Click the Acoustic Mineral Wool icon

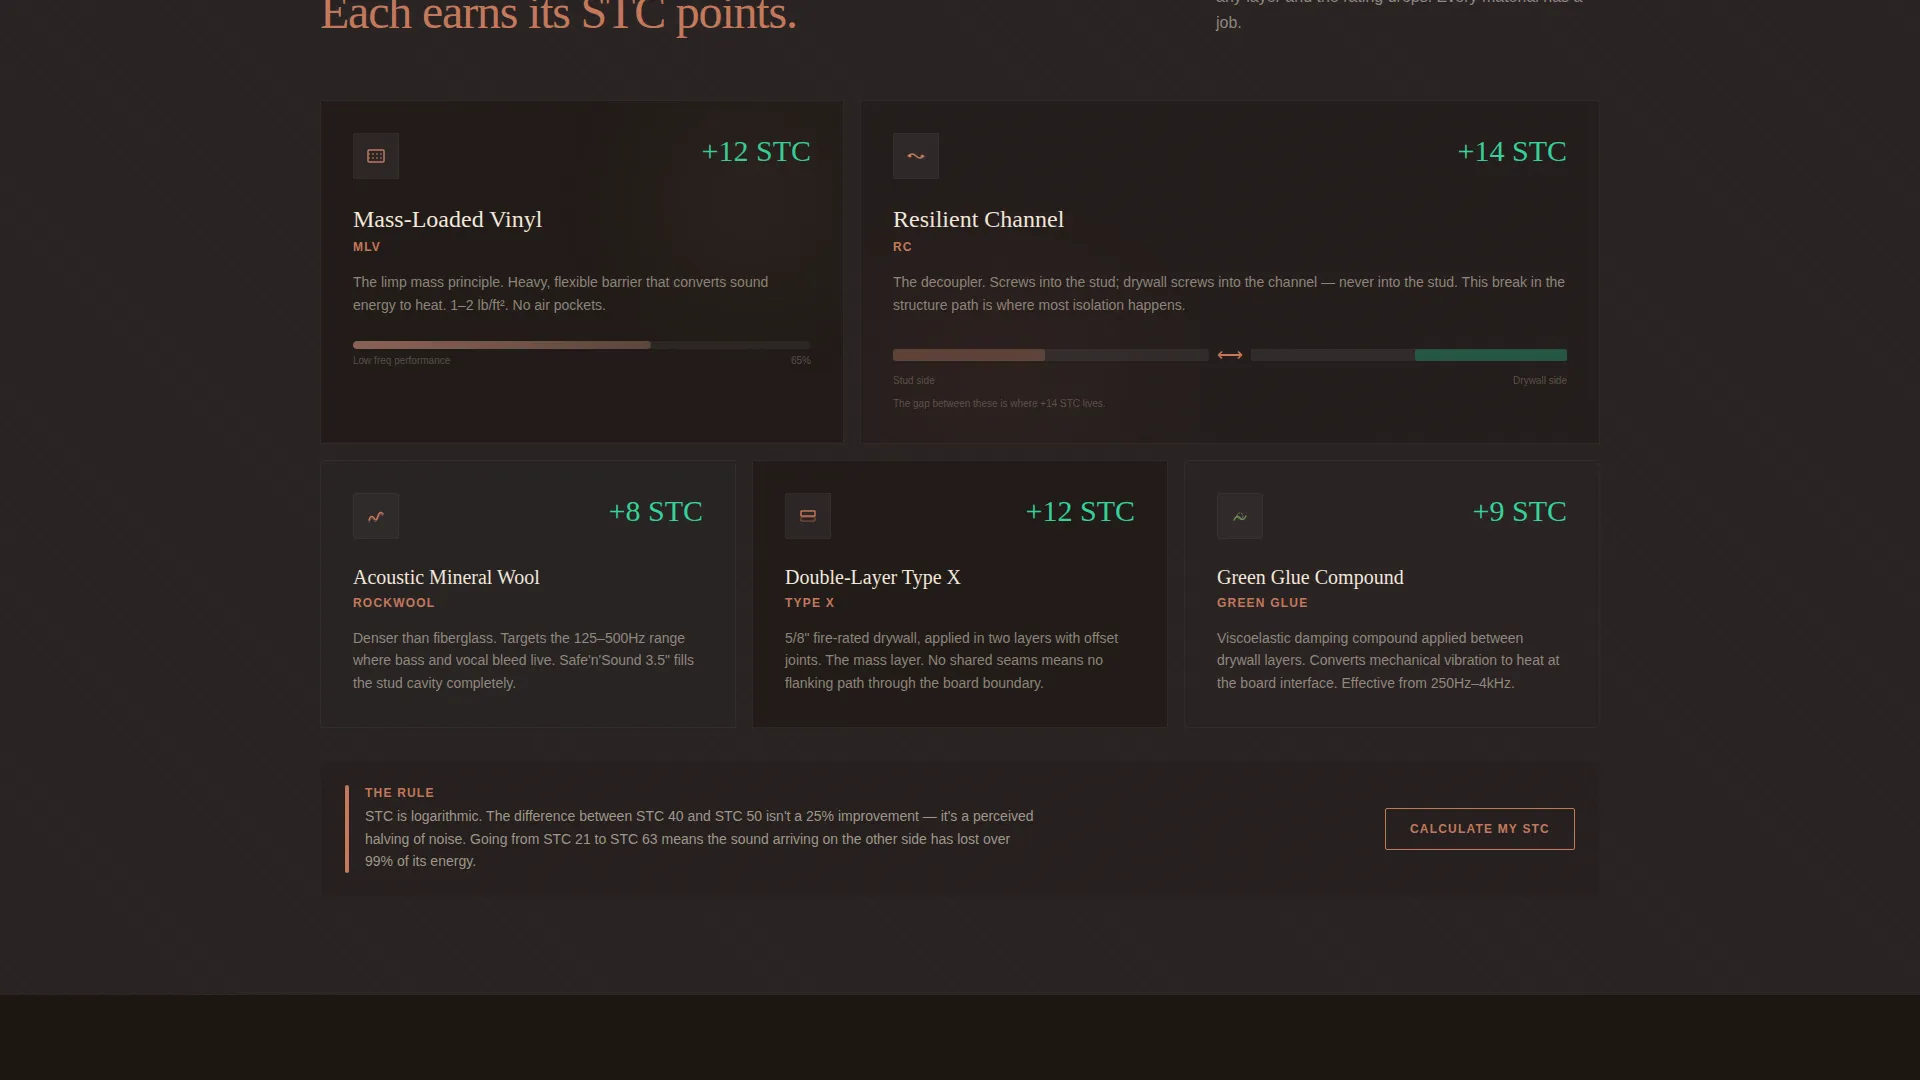(376, 516)
